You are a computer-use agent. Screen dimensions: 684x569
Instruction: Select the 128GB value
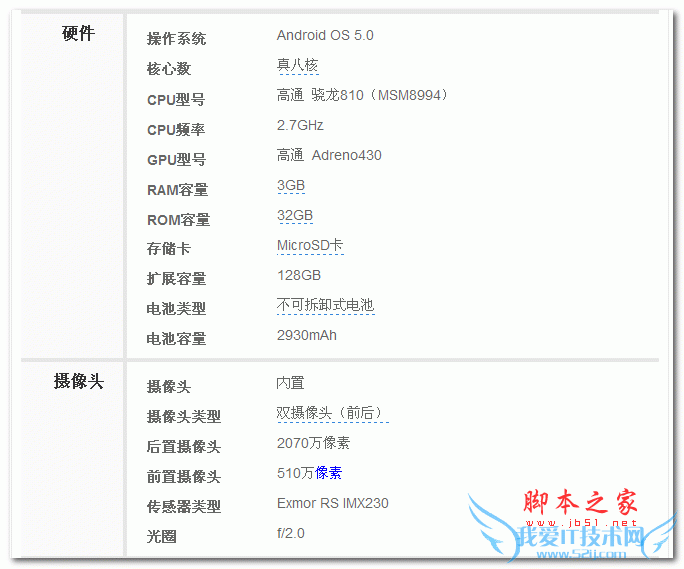(299, 275)
